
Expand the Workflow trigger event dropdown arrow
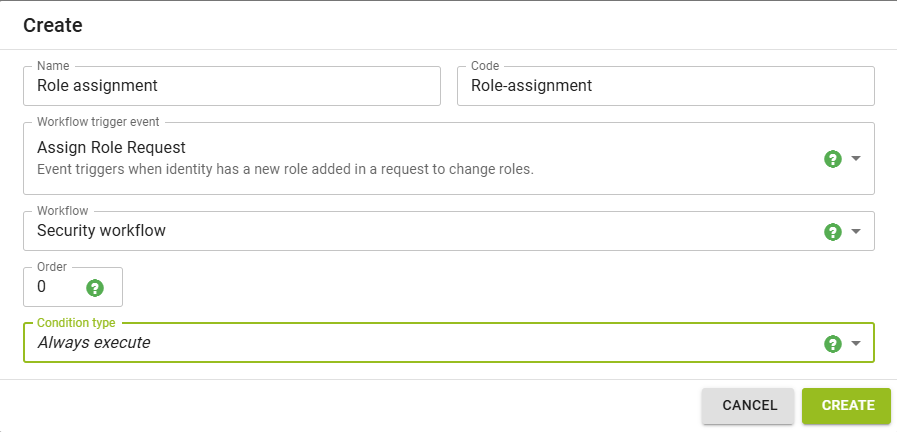click(856, 159)
